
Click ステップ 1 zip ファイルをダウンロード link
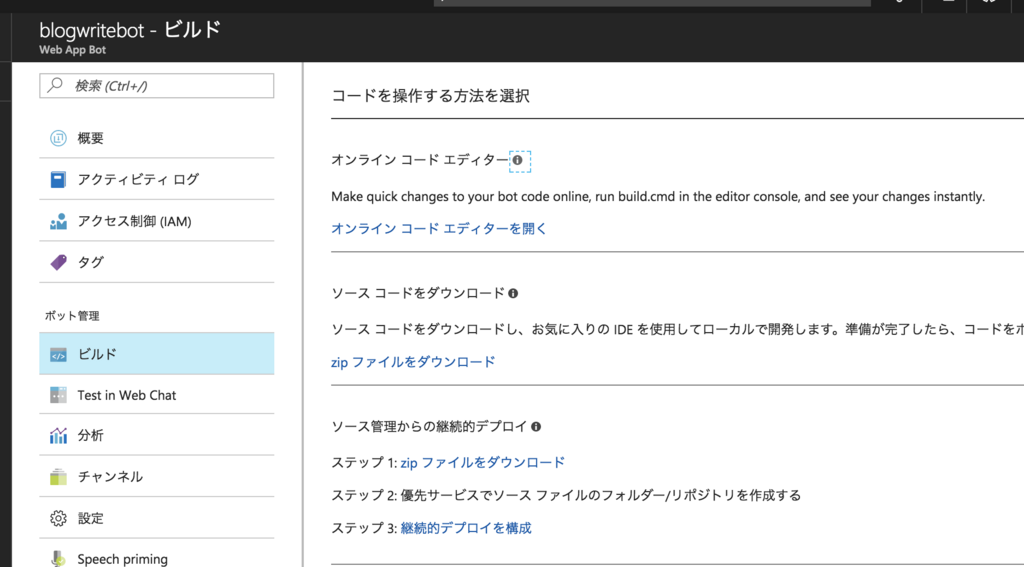483,462
